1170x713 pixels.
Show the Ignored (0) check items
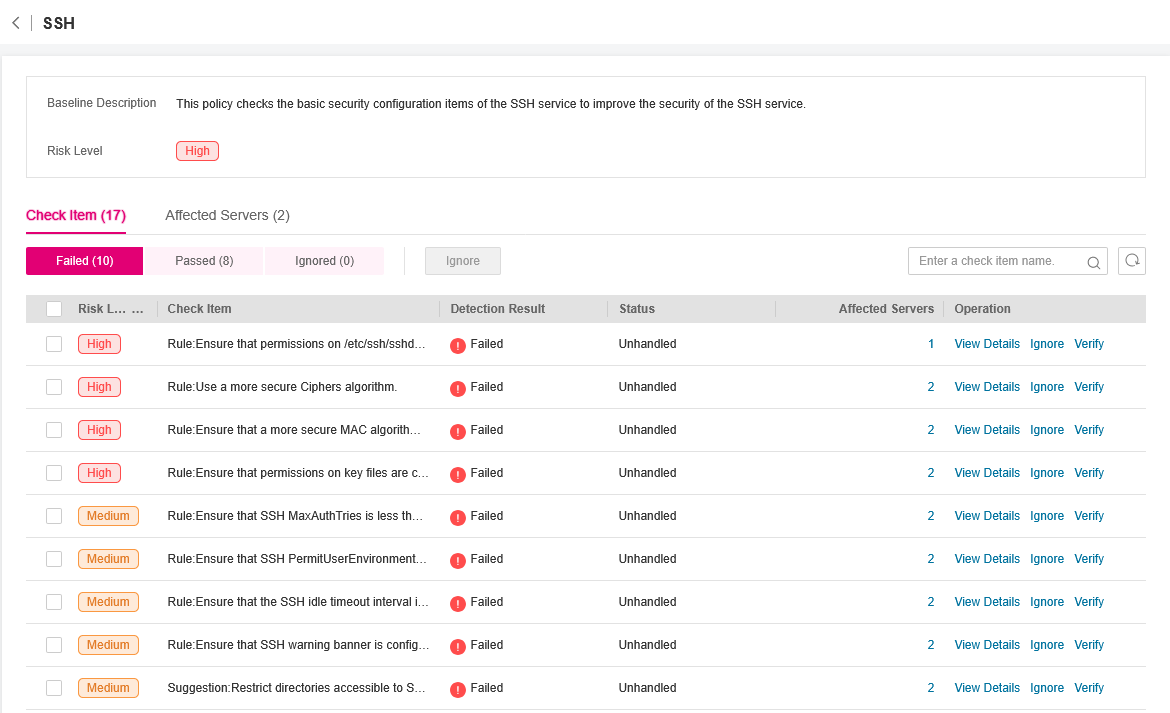point(324,261)
